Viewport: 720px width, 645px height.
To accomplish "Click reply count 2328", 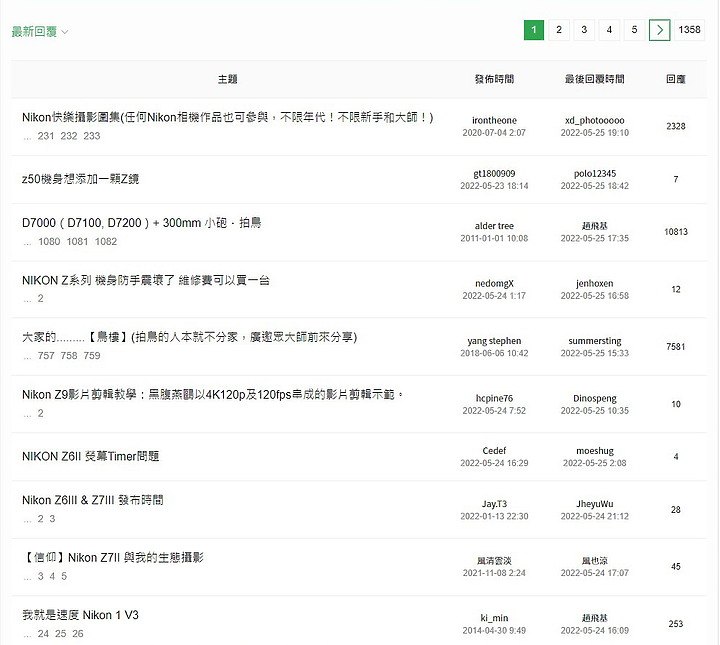I will [x=675, y=126].
